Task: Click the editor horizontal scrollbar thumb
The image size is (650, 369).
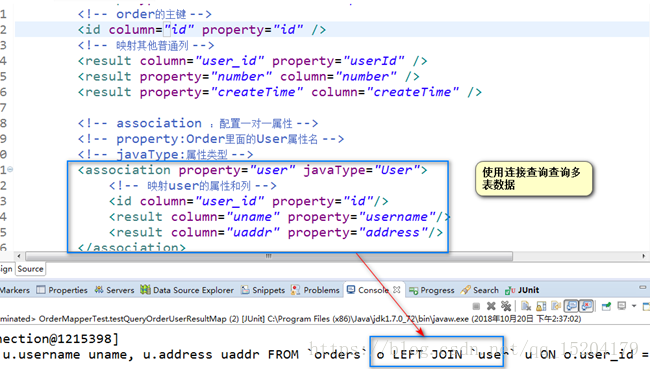Action: [269, 256]
